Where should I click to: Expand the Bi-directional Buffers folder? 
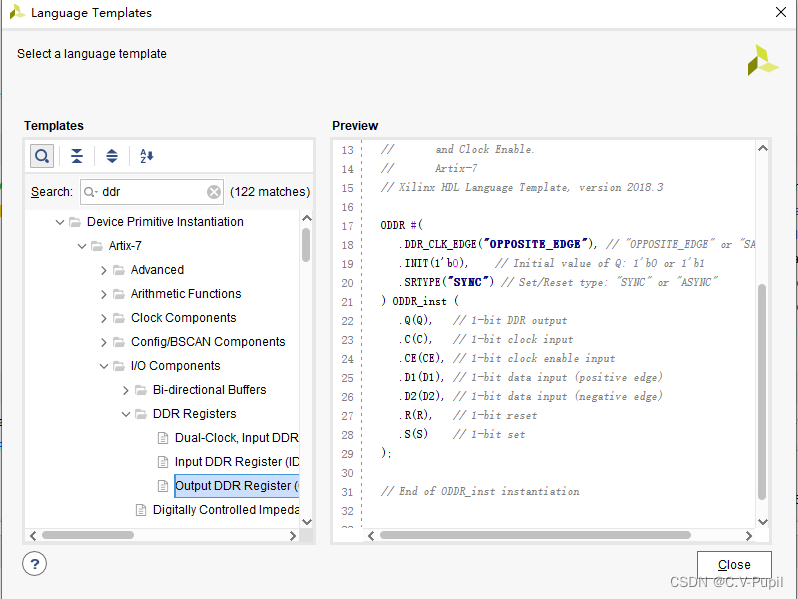tap(126, 390)
